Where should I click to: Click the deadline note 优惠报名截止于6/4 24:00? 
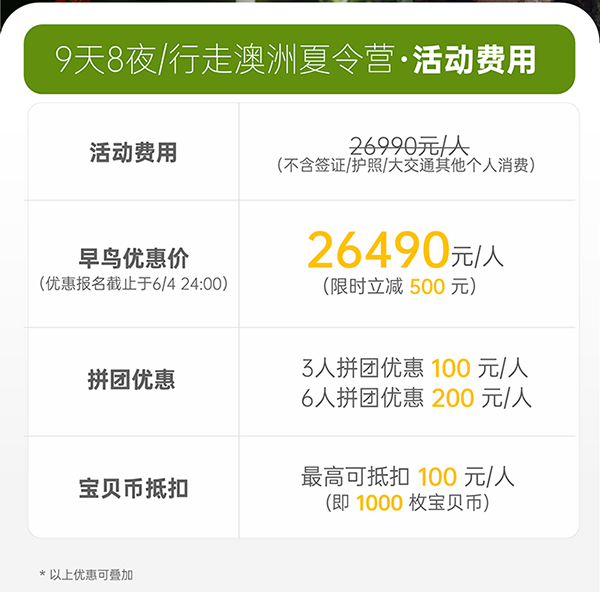pos(133,284)
